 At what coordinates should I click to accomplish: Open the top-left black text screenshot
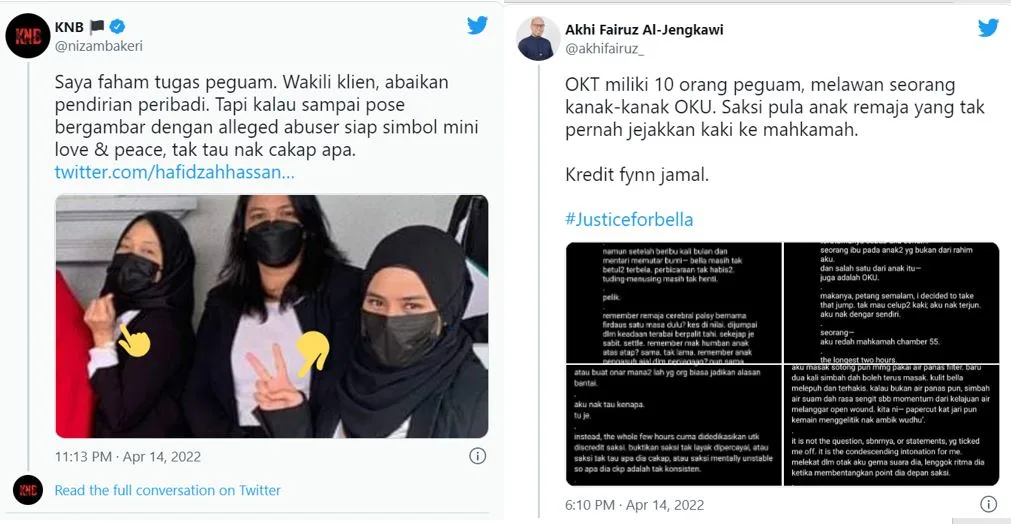674,302
